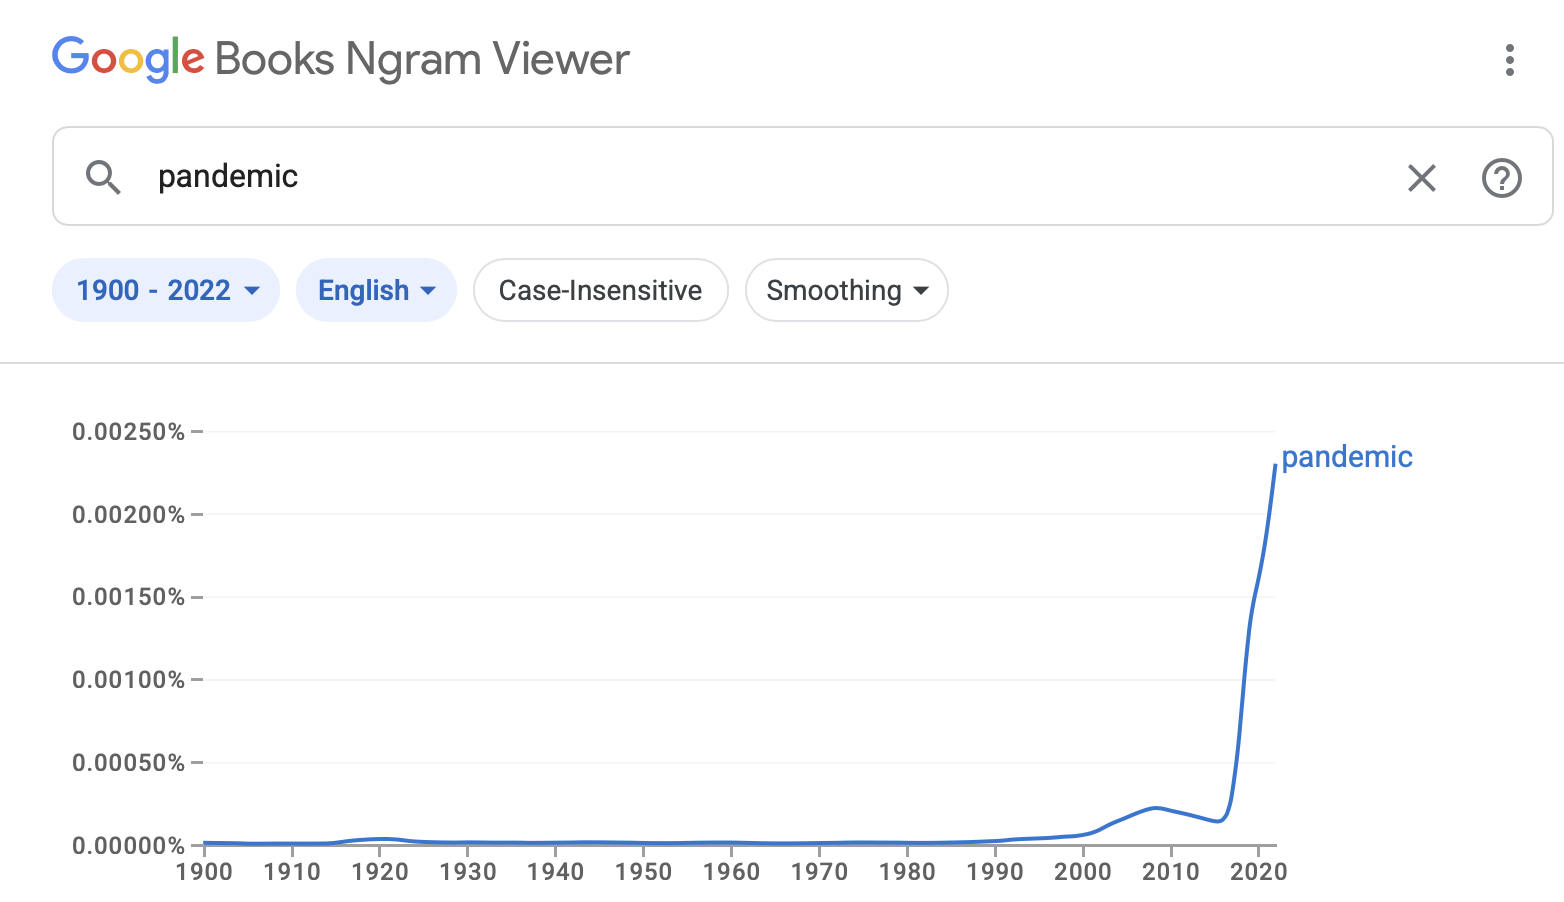
Task: Click the 2020 label on the x-axis
Action: coord(1258,872)
